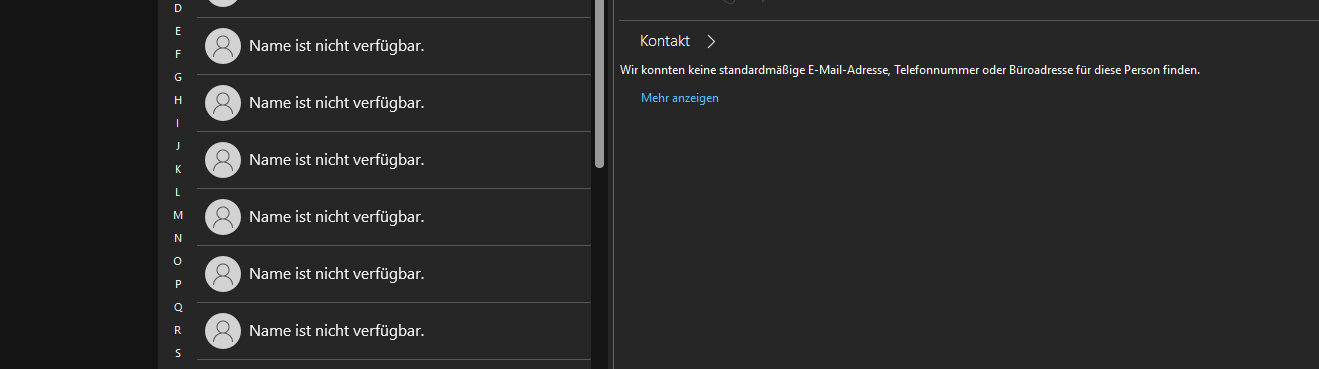Jump to letter E in the alphabet index

[178, 31]
